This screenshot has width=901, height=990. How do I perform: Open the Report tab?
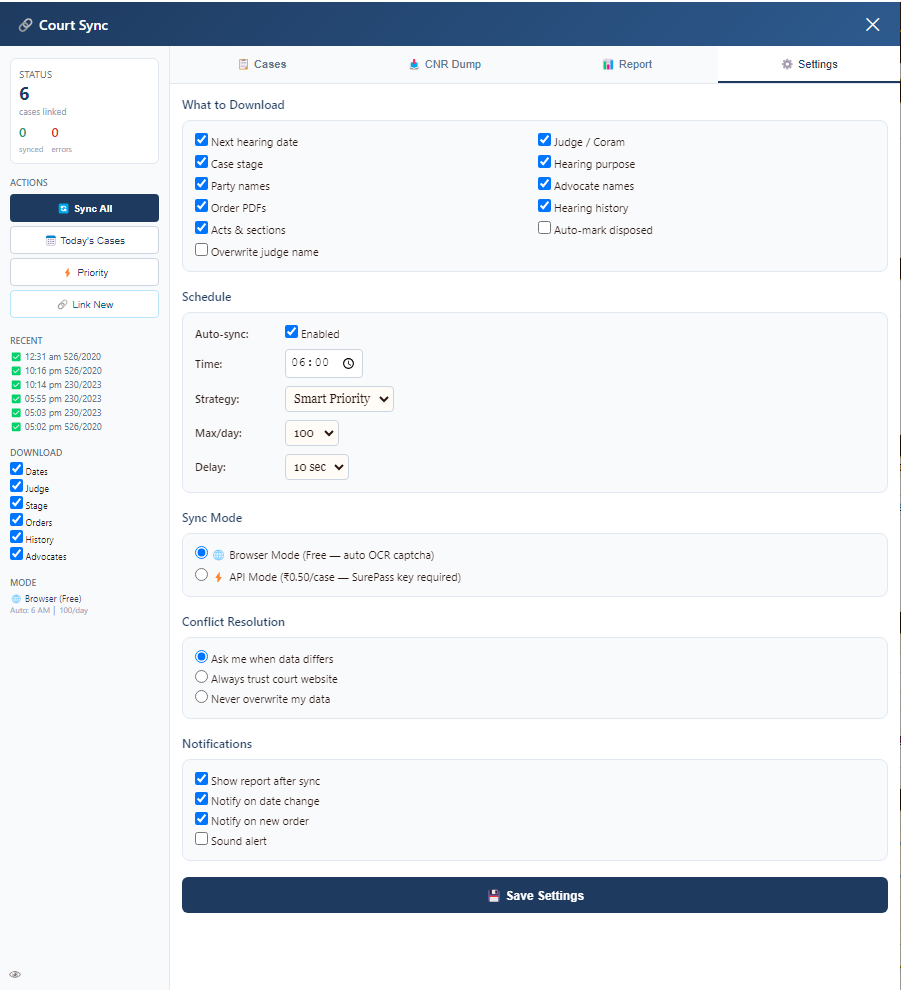pyautogui.click(x=627, y=64)
